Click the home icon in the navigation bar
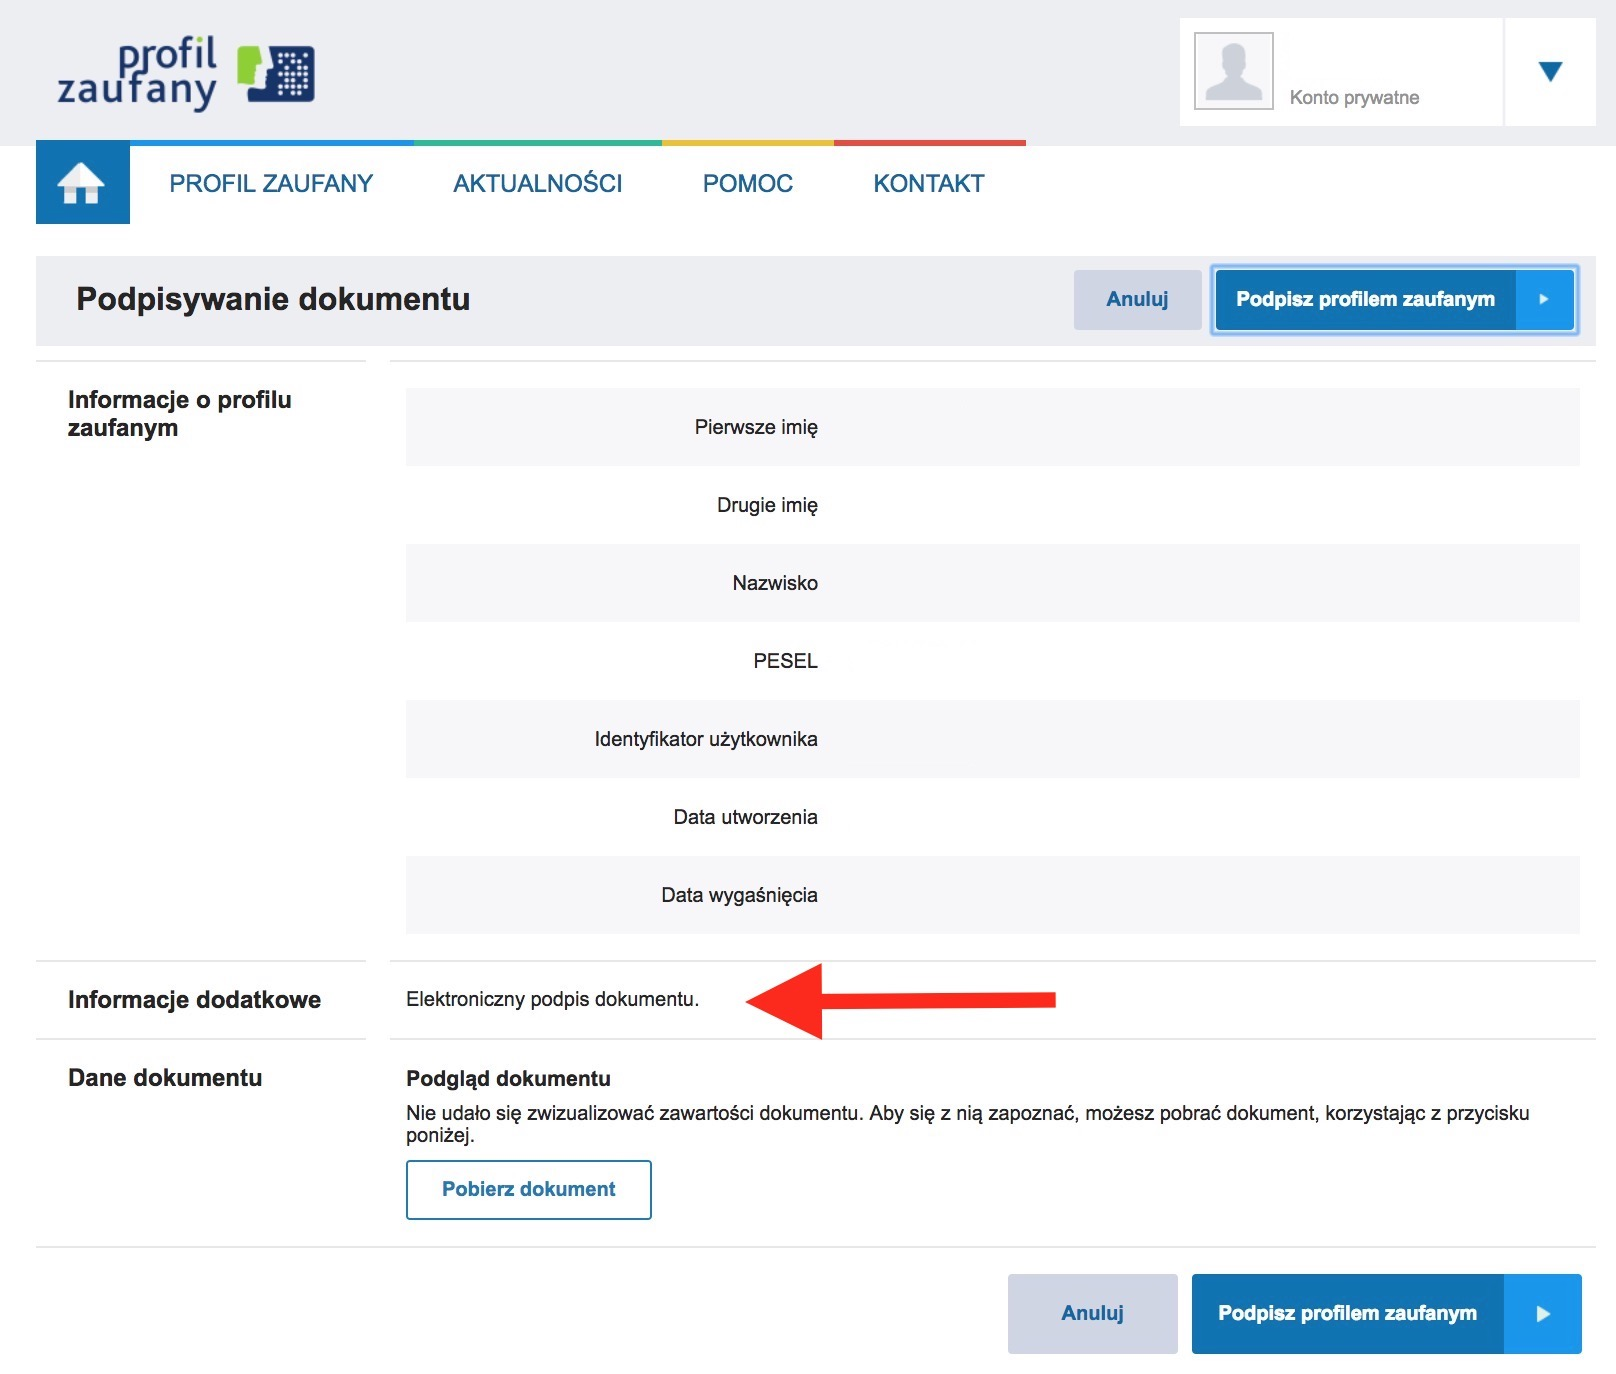This screenshot has height=1374, width=1616. pyautogui.click(x=82, y=183)
